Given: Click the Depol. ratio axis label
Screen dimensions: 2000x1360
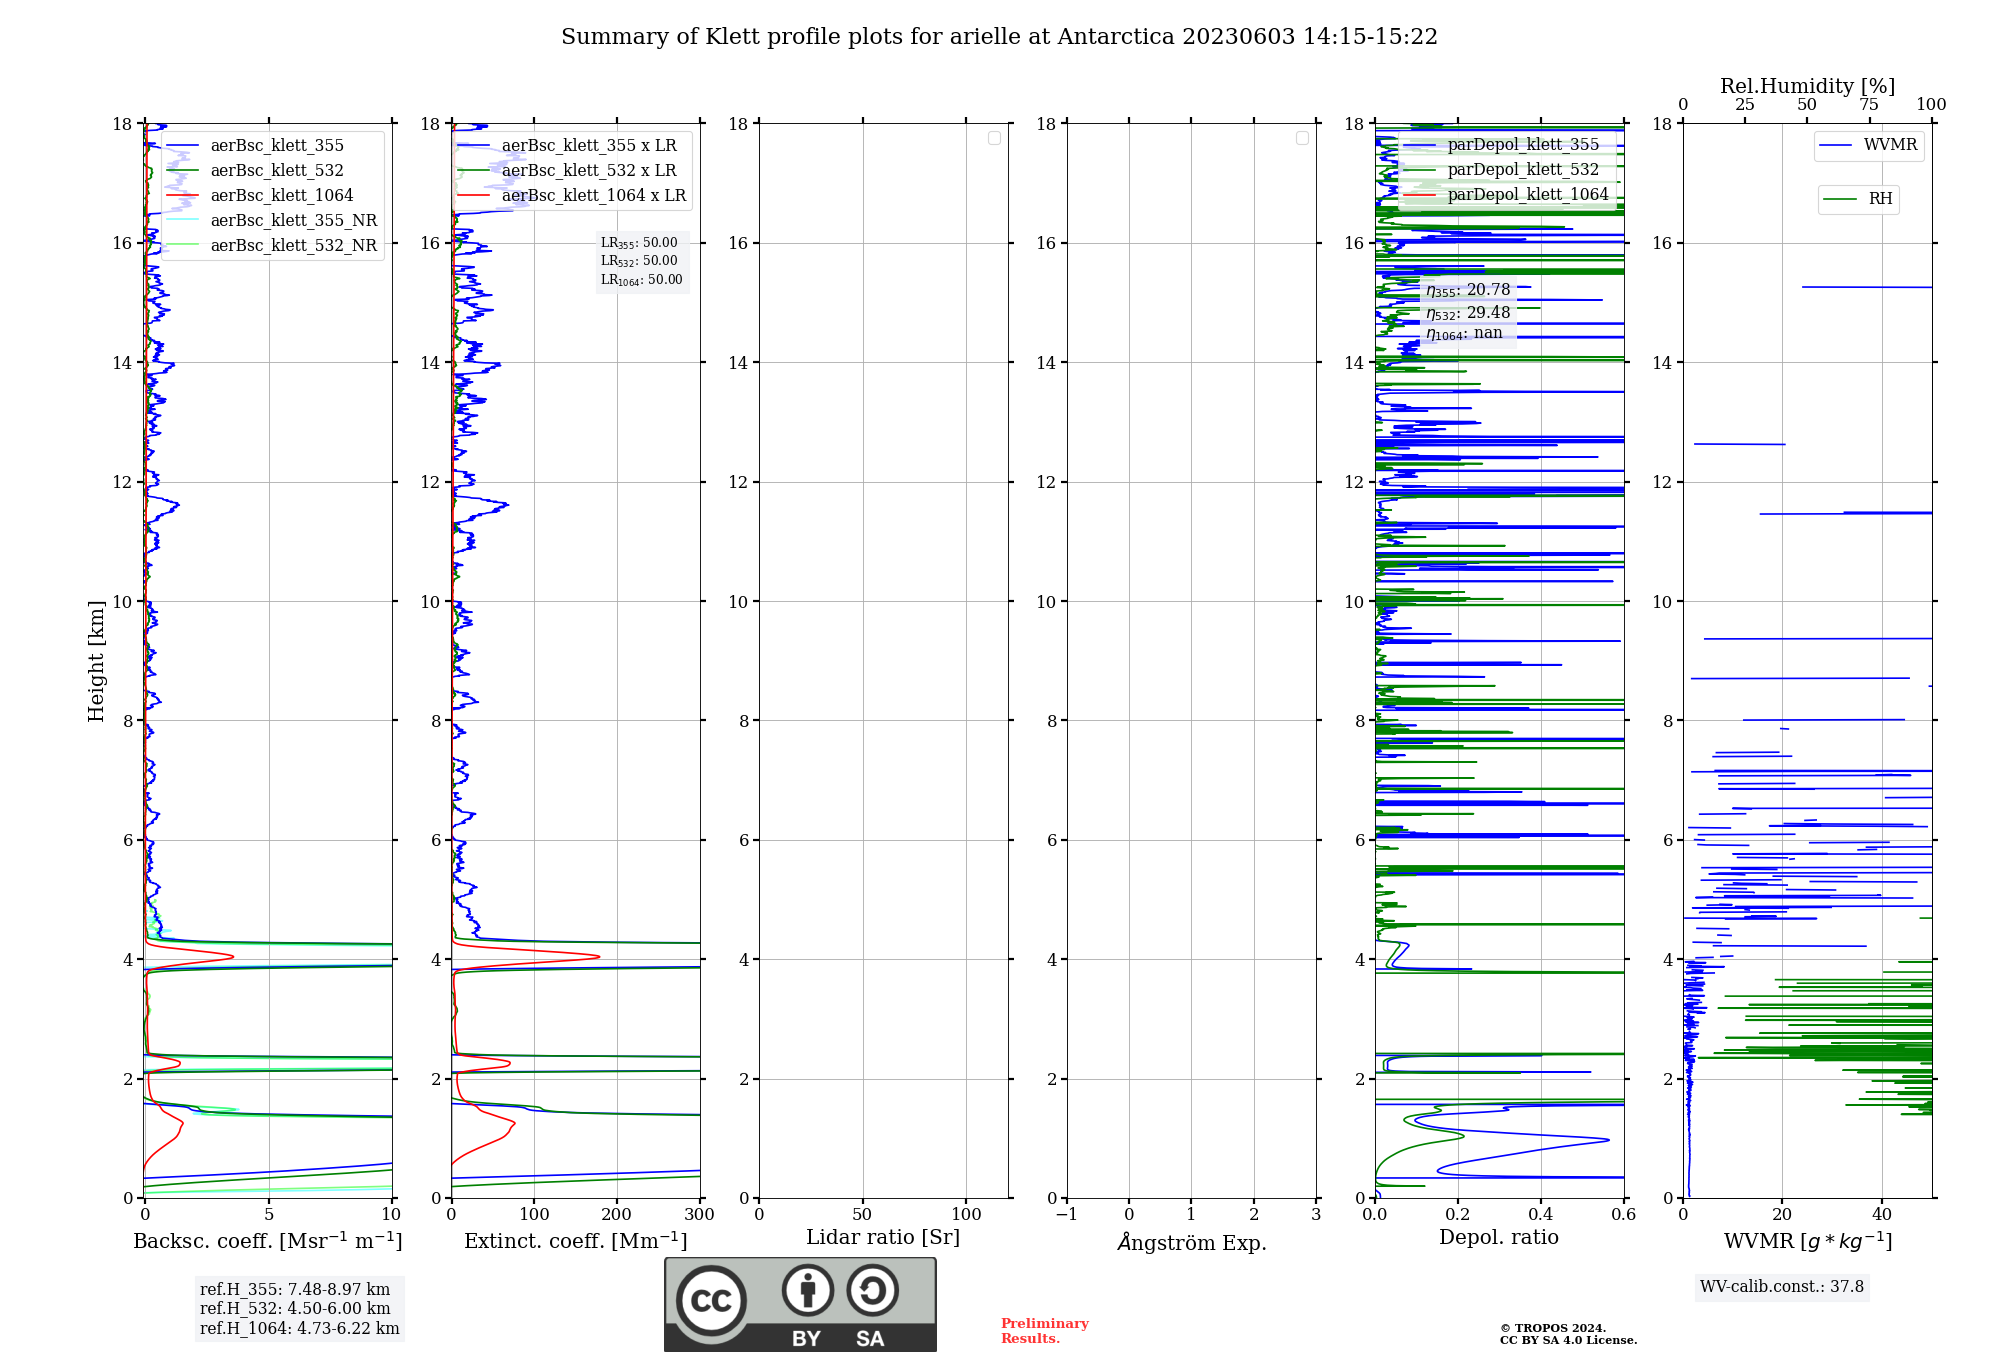Looking at the screenshot, I should [1499, 1238].
